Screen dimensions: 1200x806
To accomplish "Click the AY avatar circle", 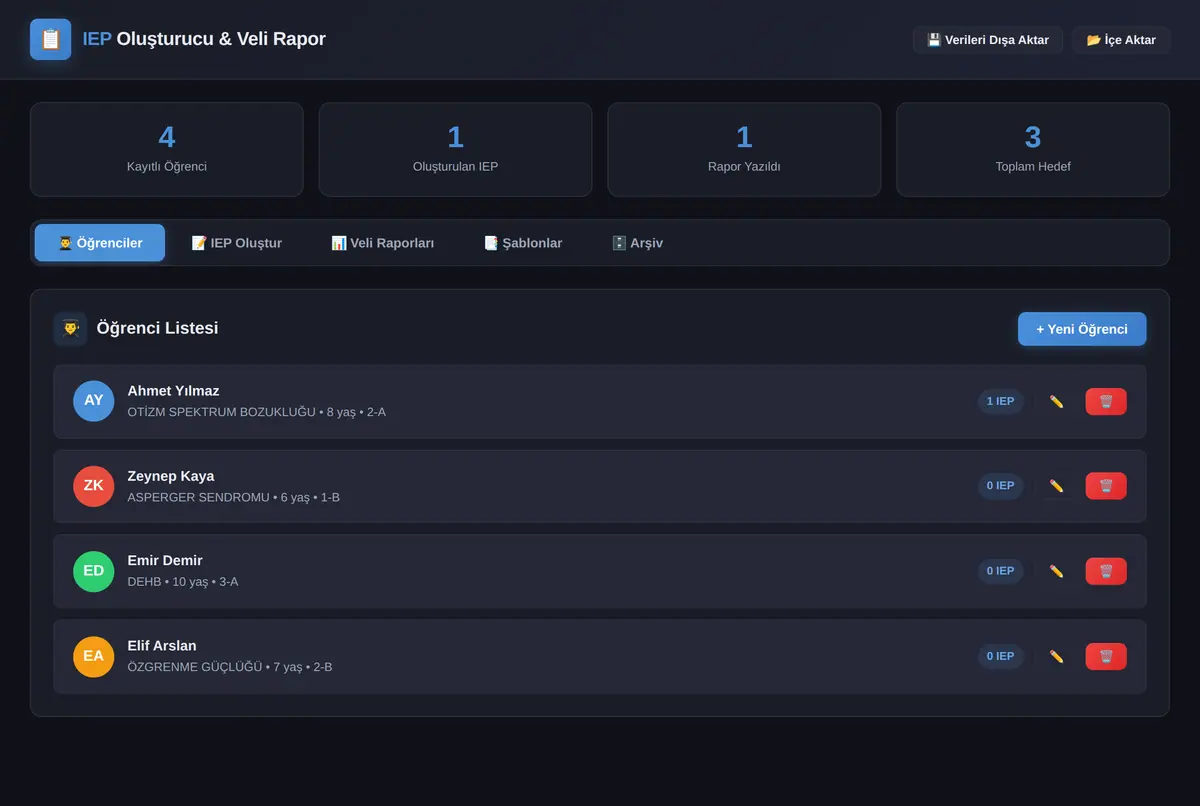I will point(94,401).
